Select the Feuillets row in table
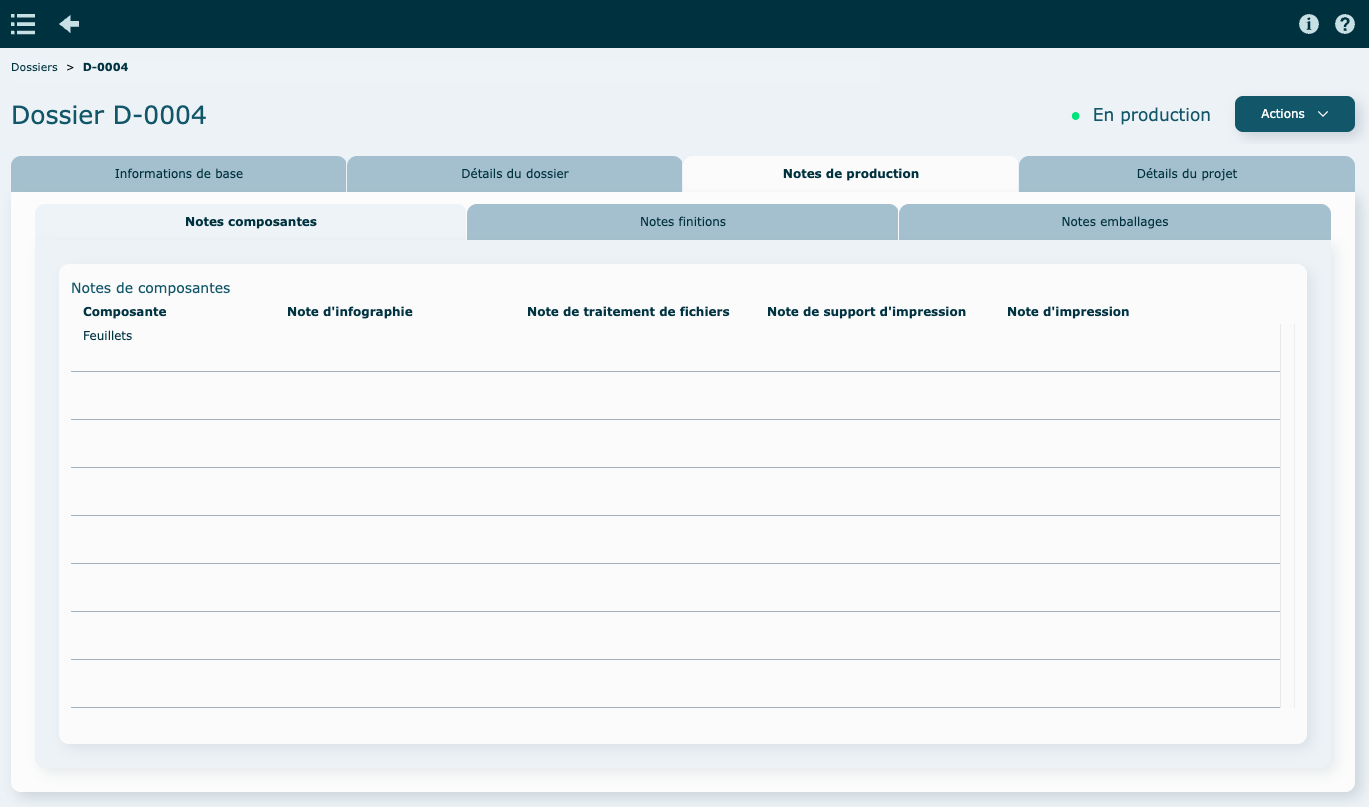 pos(108,336)
